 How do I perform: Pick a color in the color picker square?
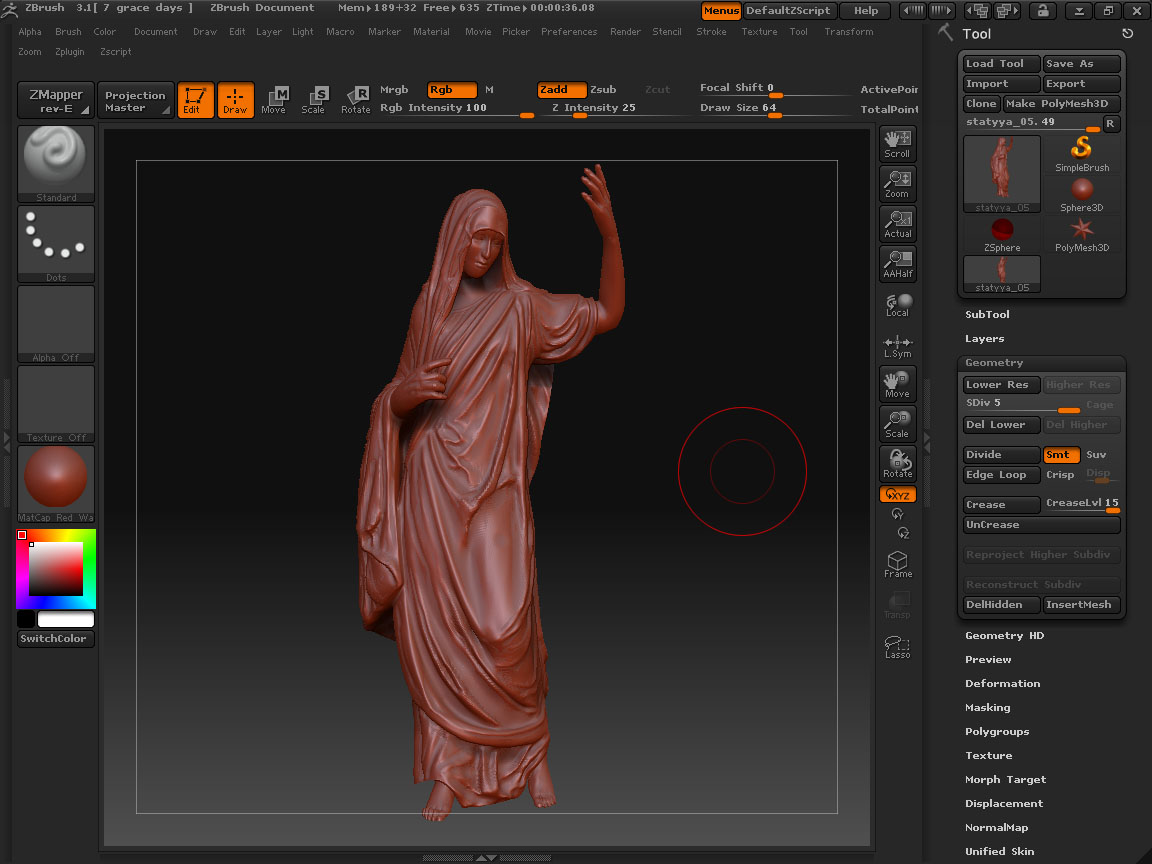pyautogui.click(x=56, y=570)
